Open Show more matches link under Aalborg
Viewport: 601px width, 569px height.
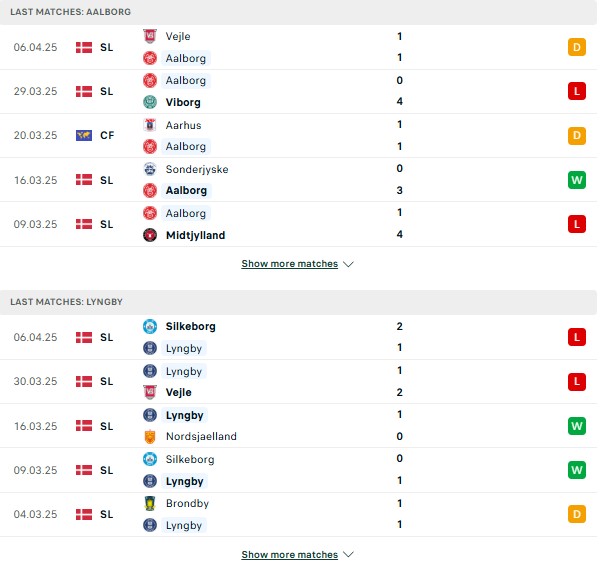pyautogui.click(x=289, y=264)
